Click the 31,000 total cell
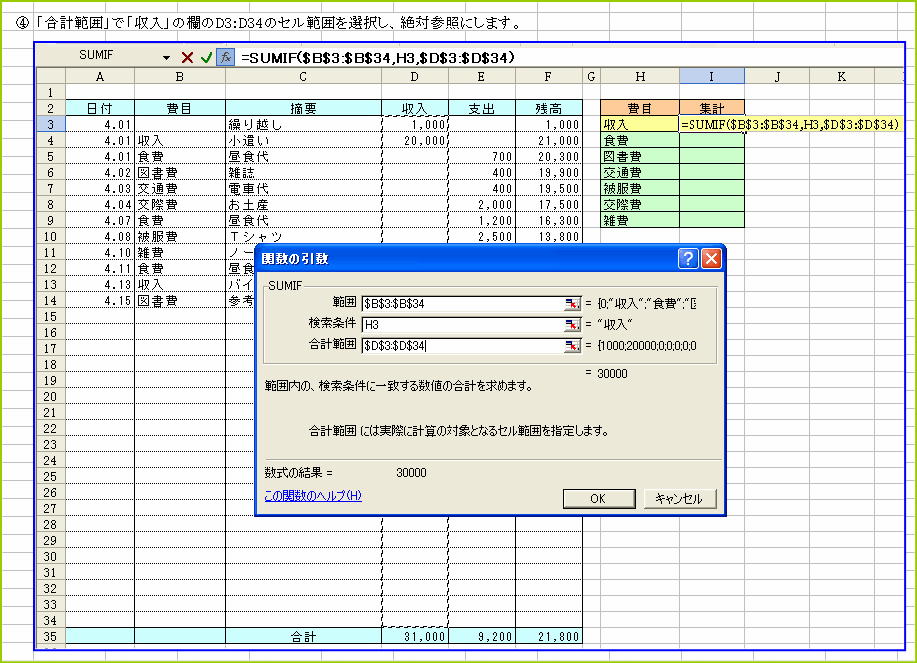The height and width of the screenshot is (663, 917). tap(415, 637)
